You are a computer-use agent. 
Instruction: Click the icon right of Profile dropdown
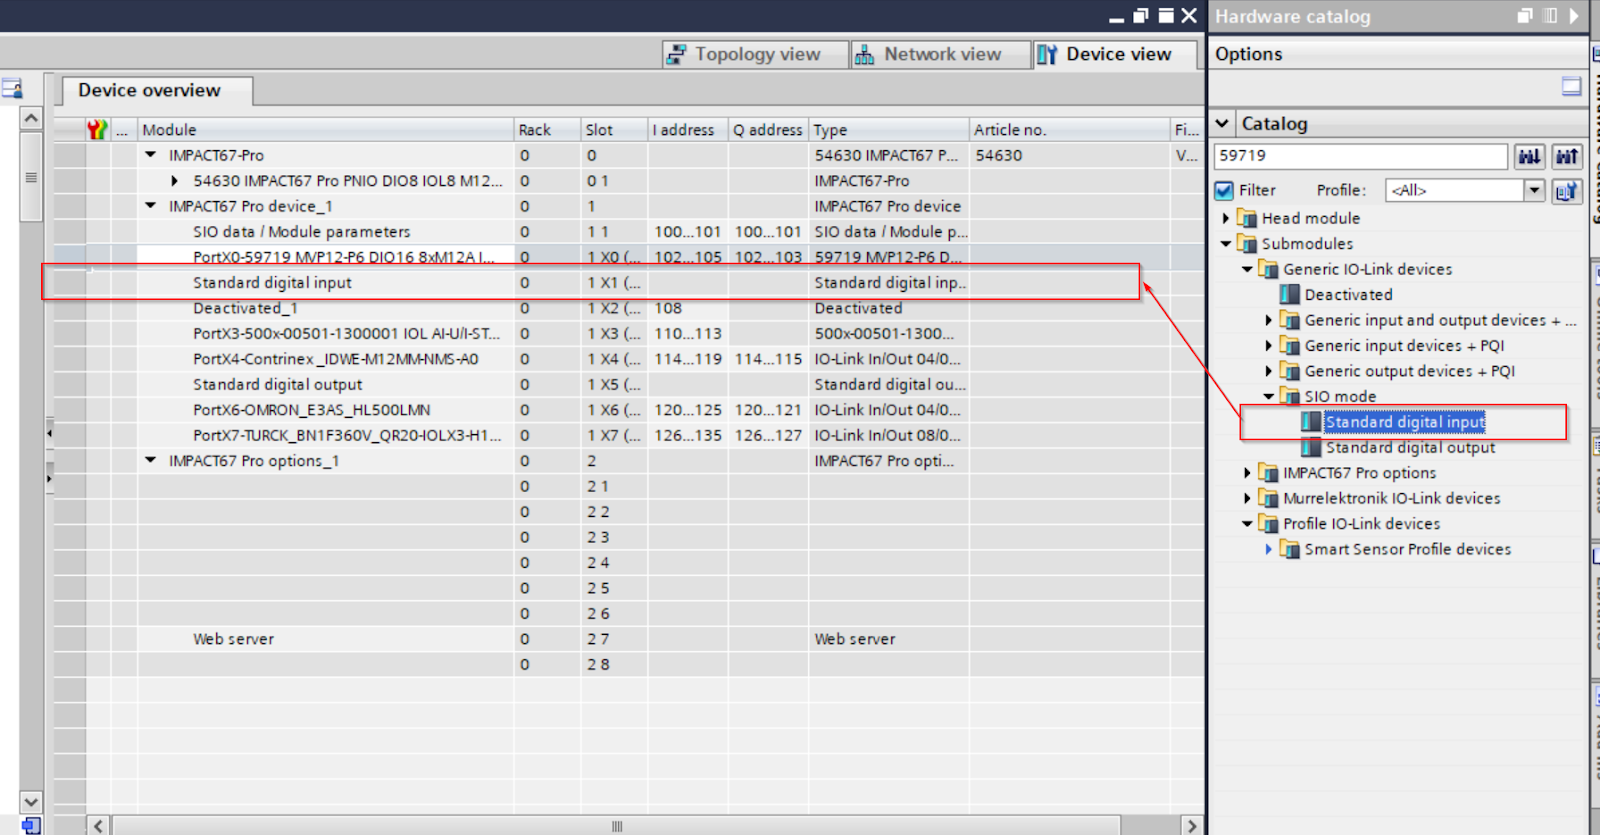[1567, 190]
